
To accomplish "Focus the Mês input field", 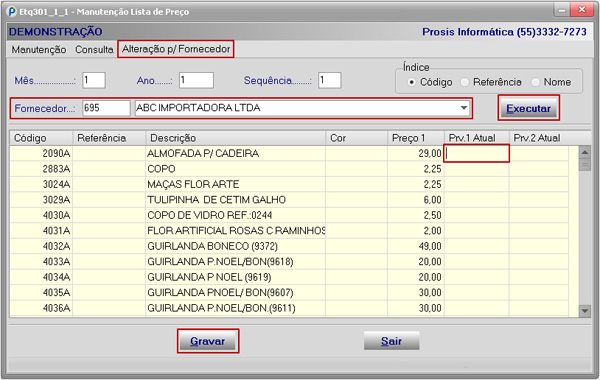I will click(x=94, y=80).
